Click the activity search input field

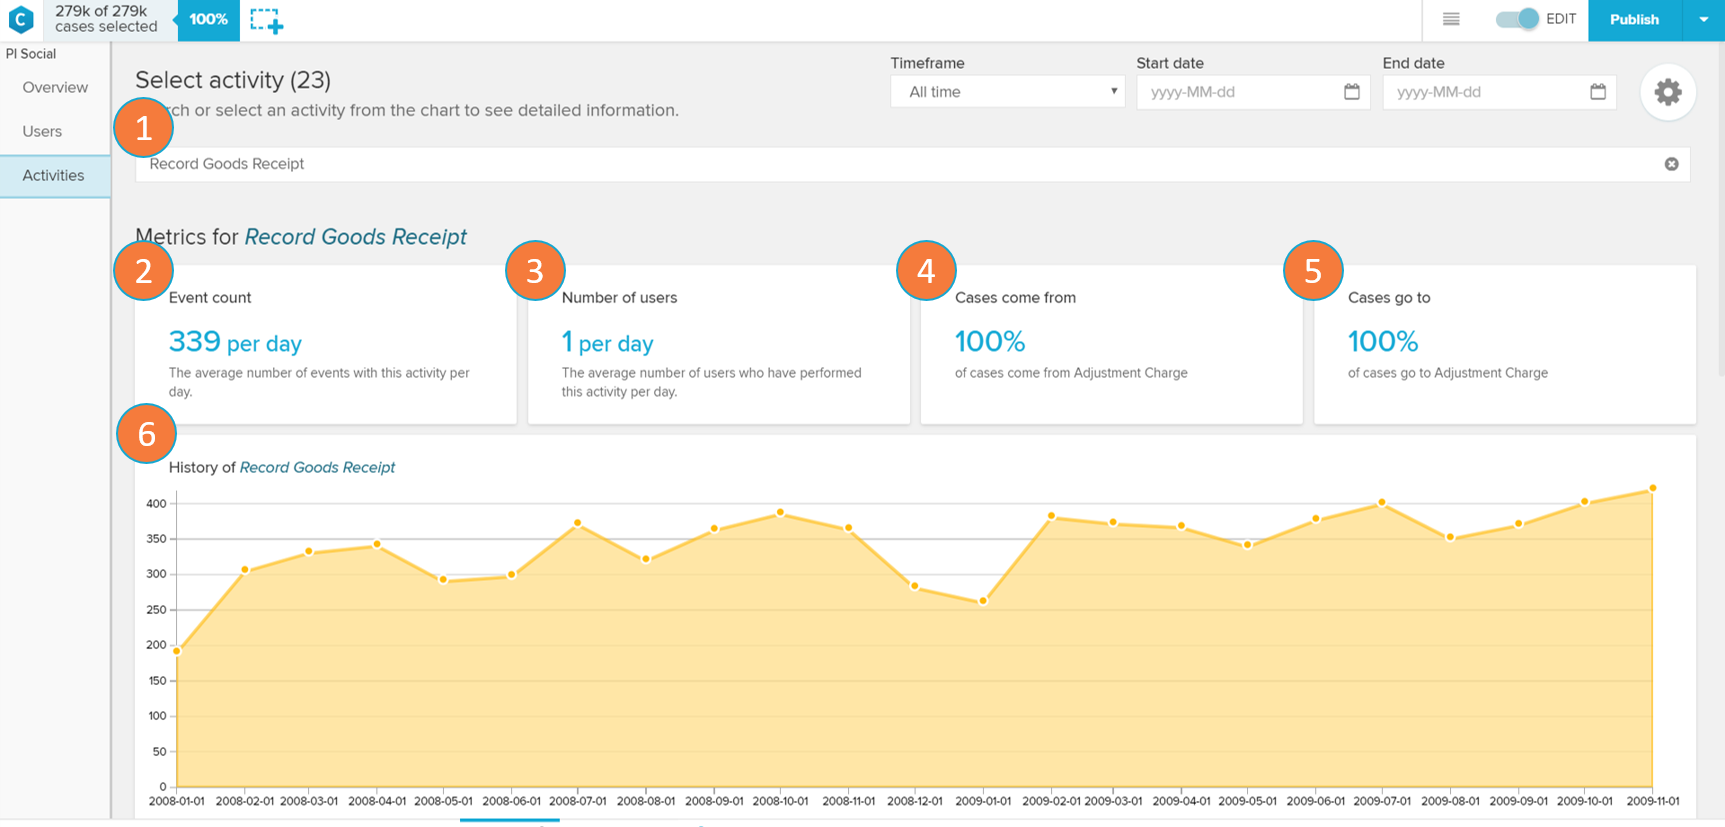click(x=900, y=164)
